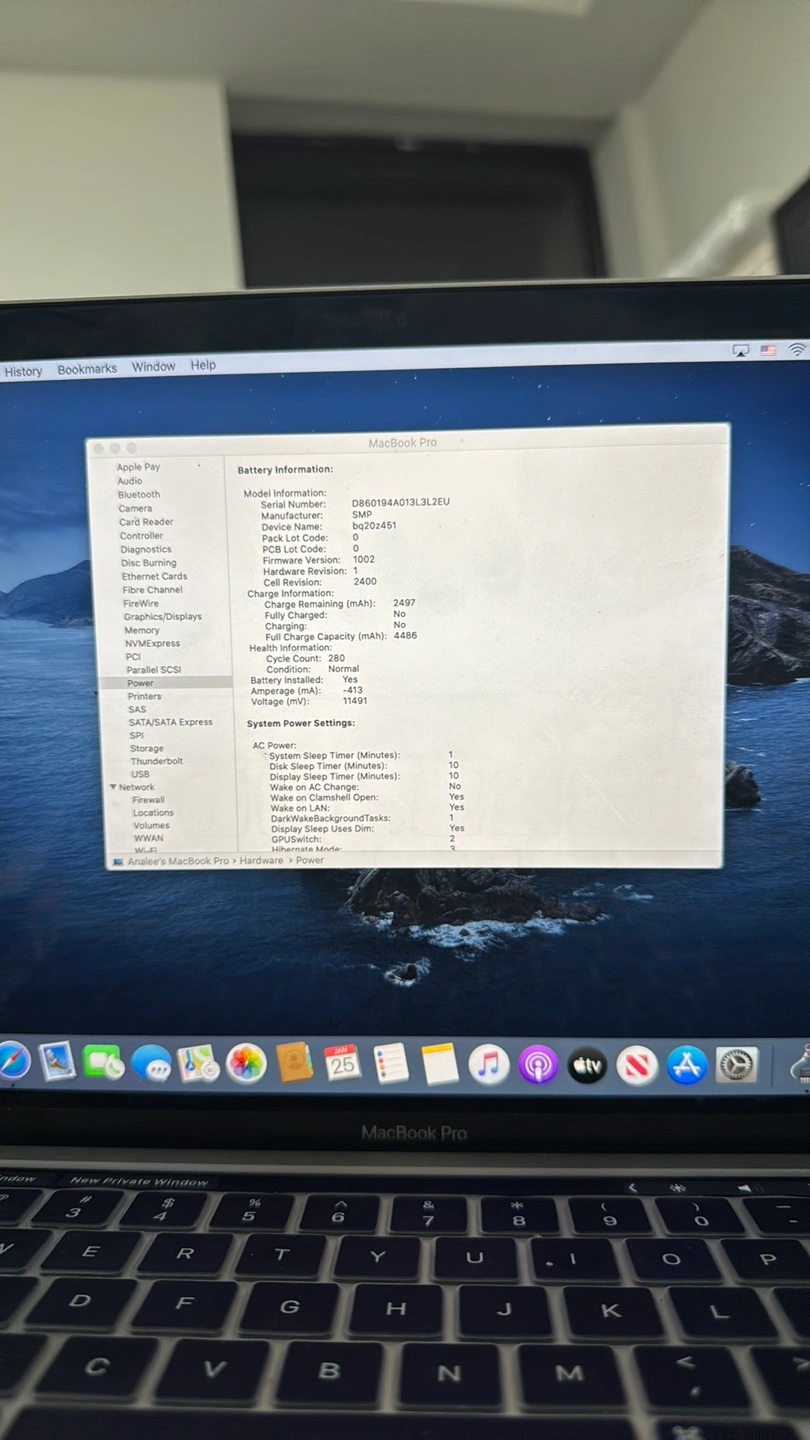This screenshot has width=810, height=1440.
Task: Launch FaceTime from the Dock
Action: click(103, 1063)
